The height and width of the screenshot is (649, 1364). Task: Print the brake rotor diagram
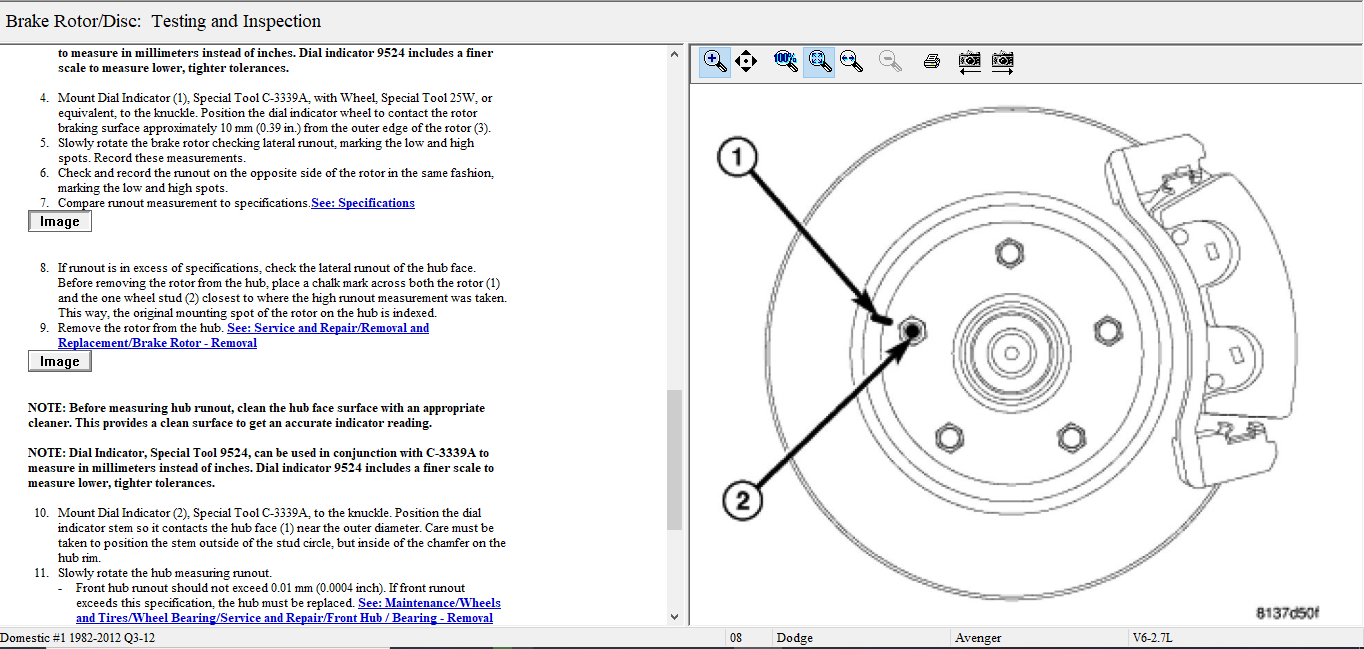click(x=932, y=61)
